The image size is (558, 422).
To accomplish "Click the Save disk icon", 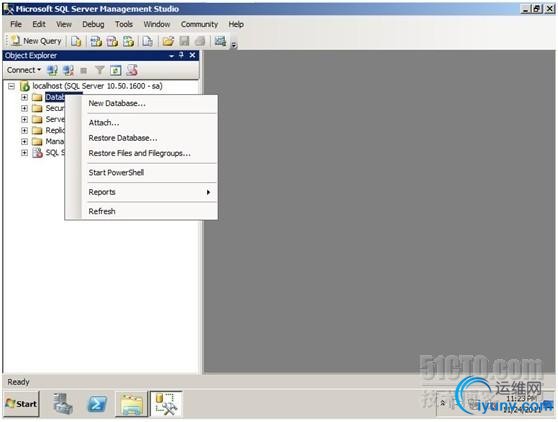I will click(184, 41).
